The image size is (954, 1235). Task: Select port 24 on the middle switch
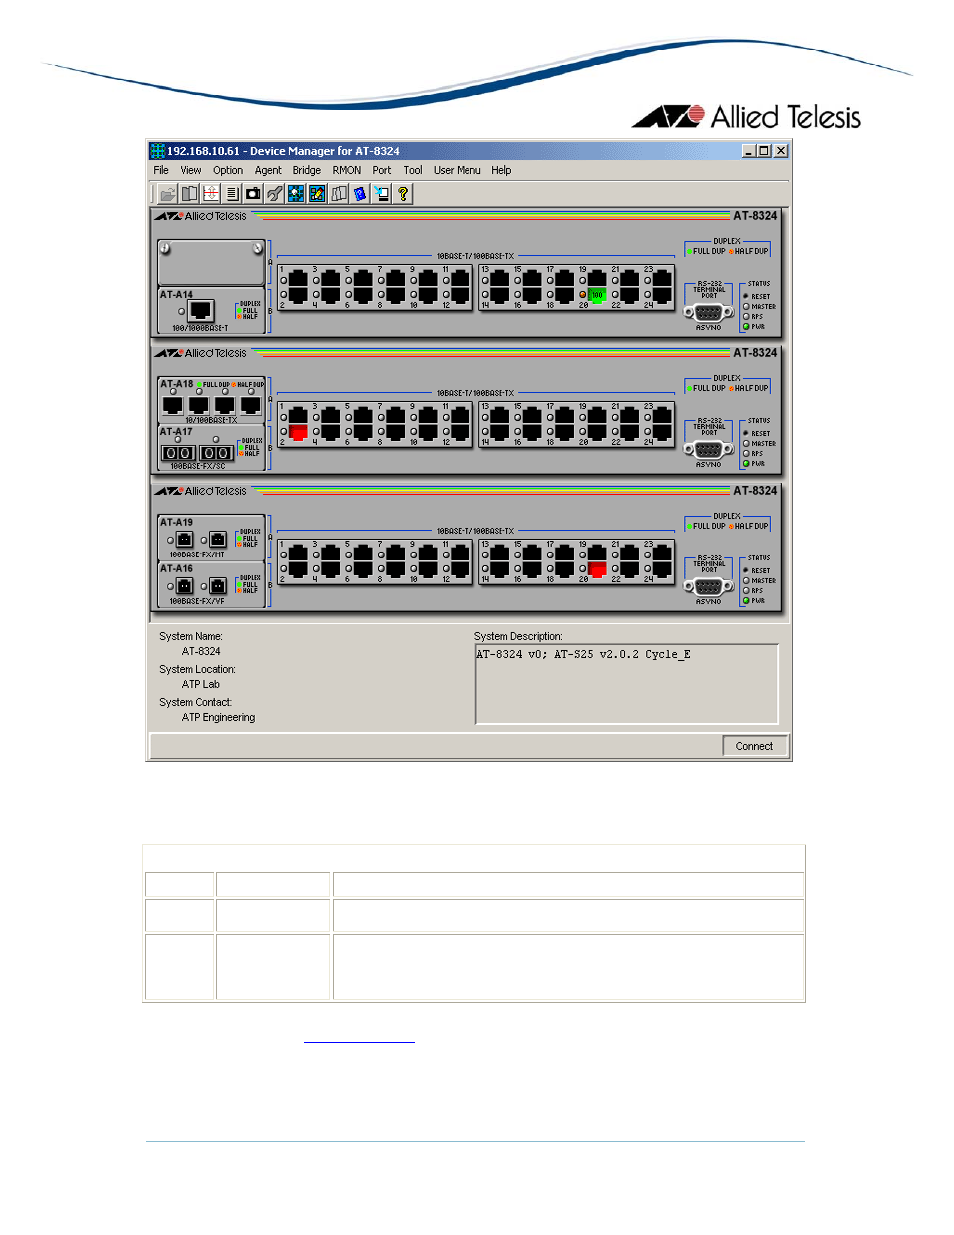pos(662,432)
